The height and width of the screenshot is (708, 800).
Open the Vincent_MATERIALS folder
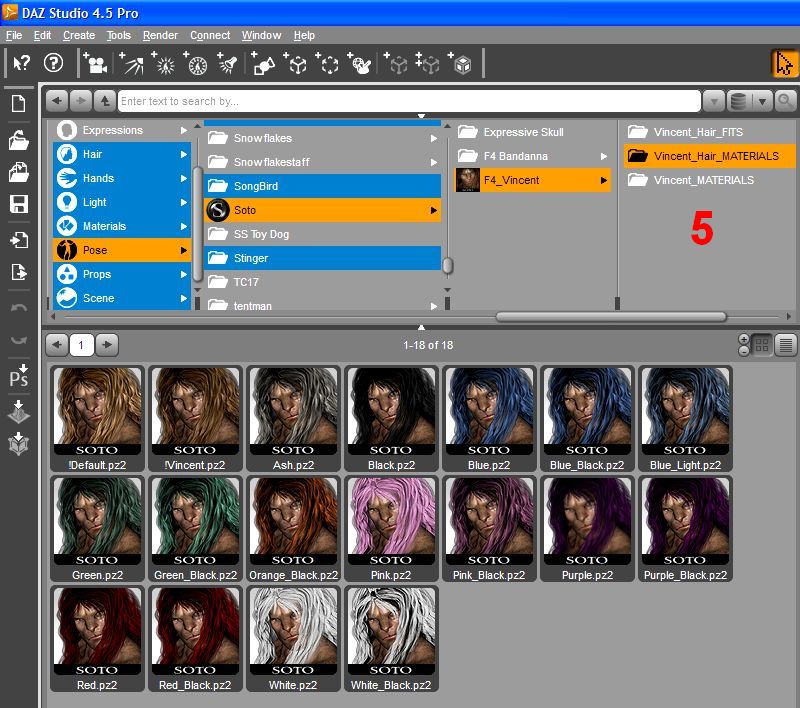tap(709, 180)
